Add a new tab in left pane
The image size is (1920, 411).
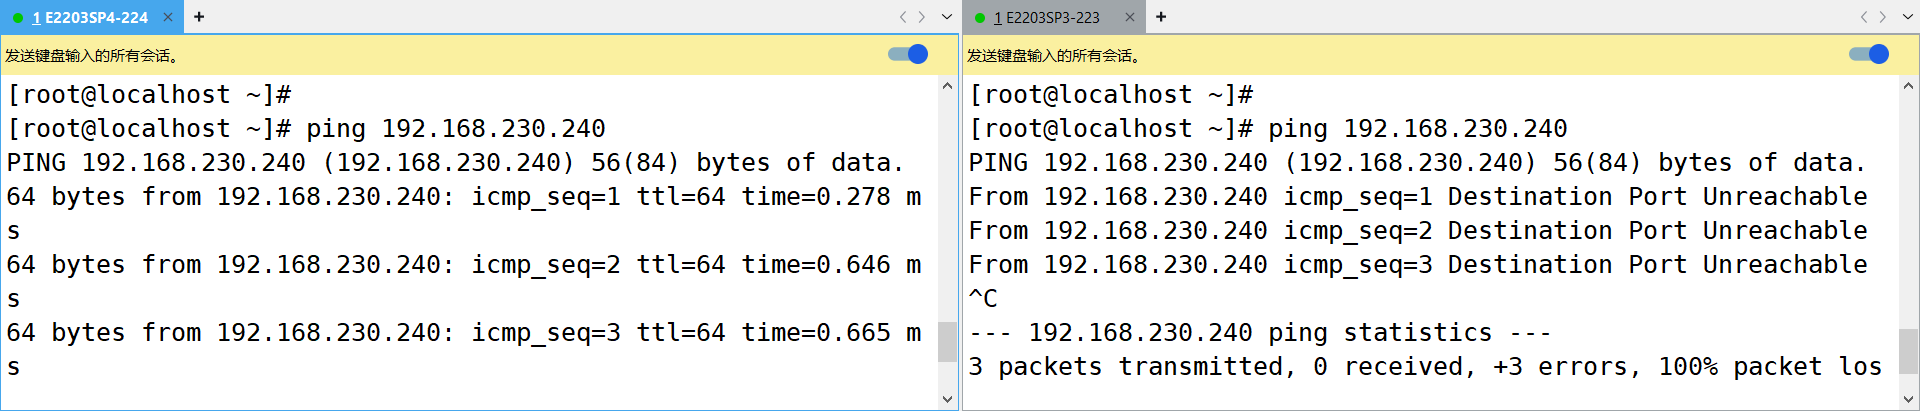click(199, 17)
